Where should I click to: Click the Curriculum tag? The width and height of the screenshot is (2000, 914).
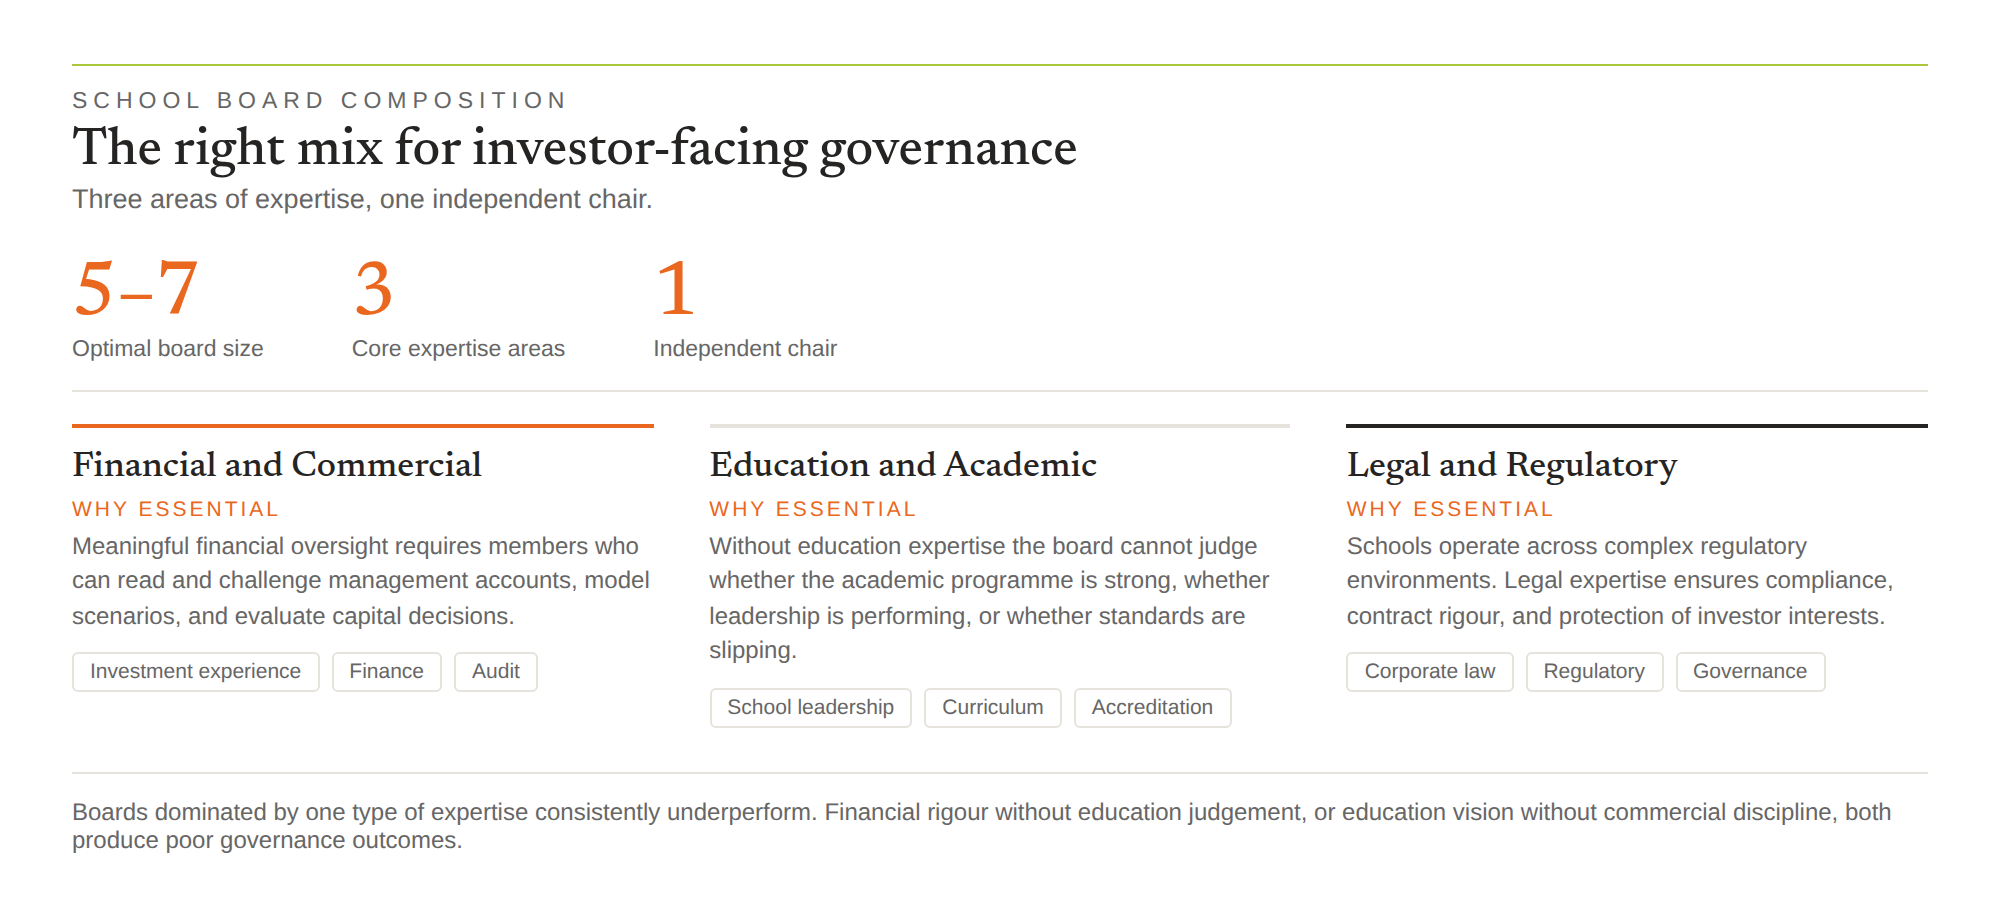coord(992,708)
